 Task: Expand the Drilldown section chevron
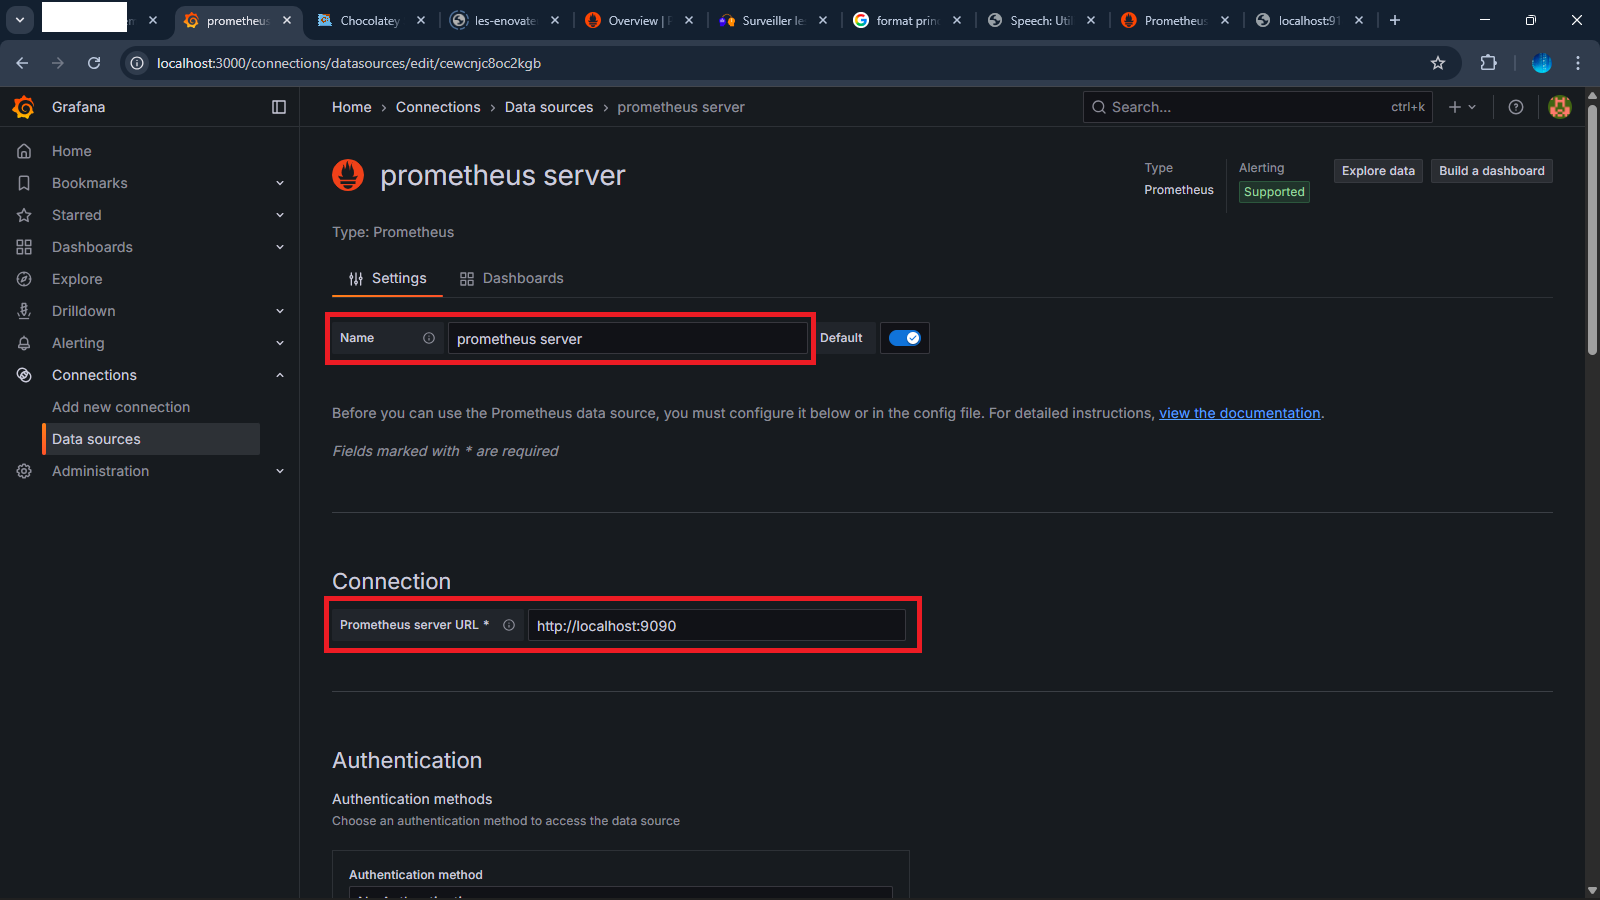[280, 311]
